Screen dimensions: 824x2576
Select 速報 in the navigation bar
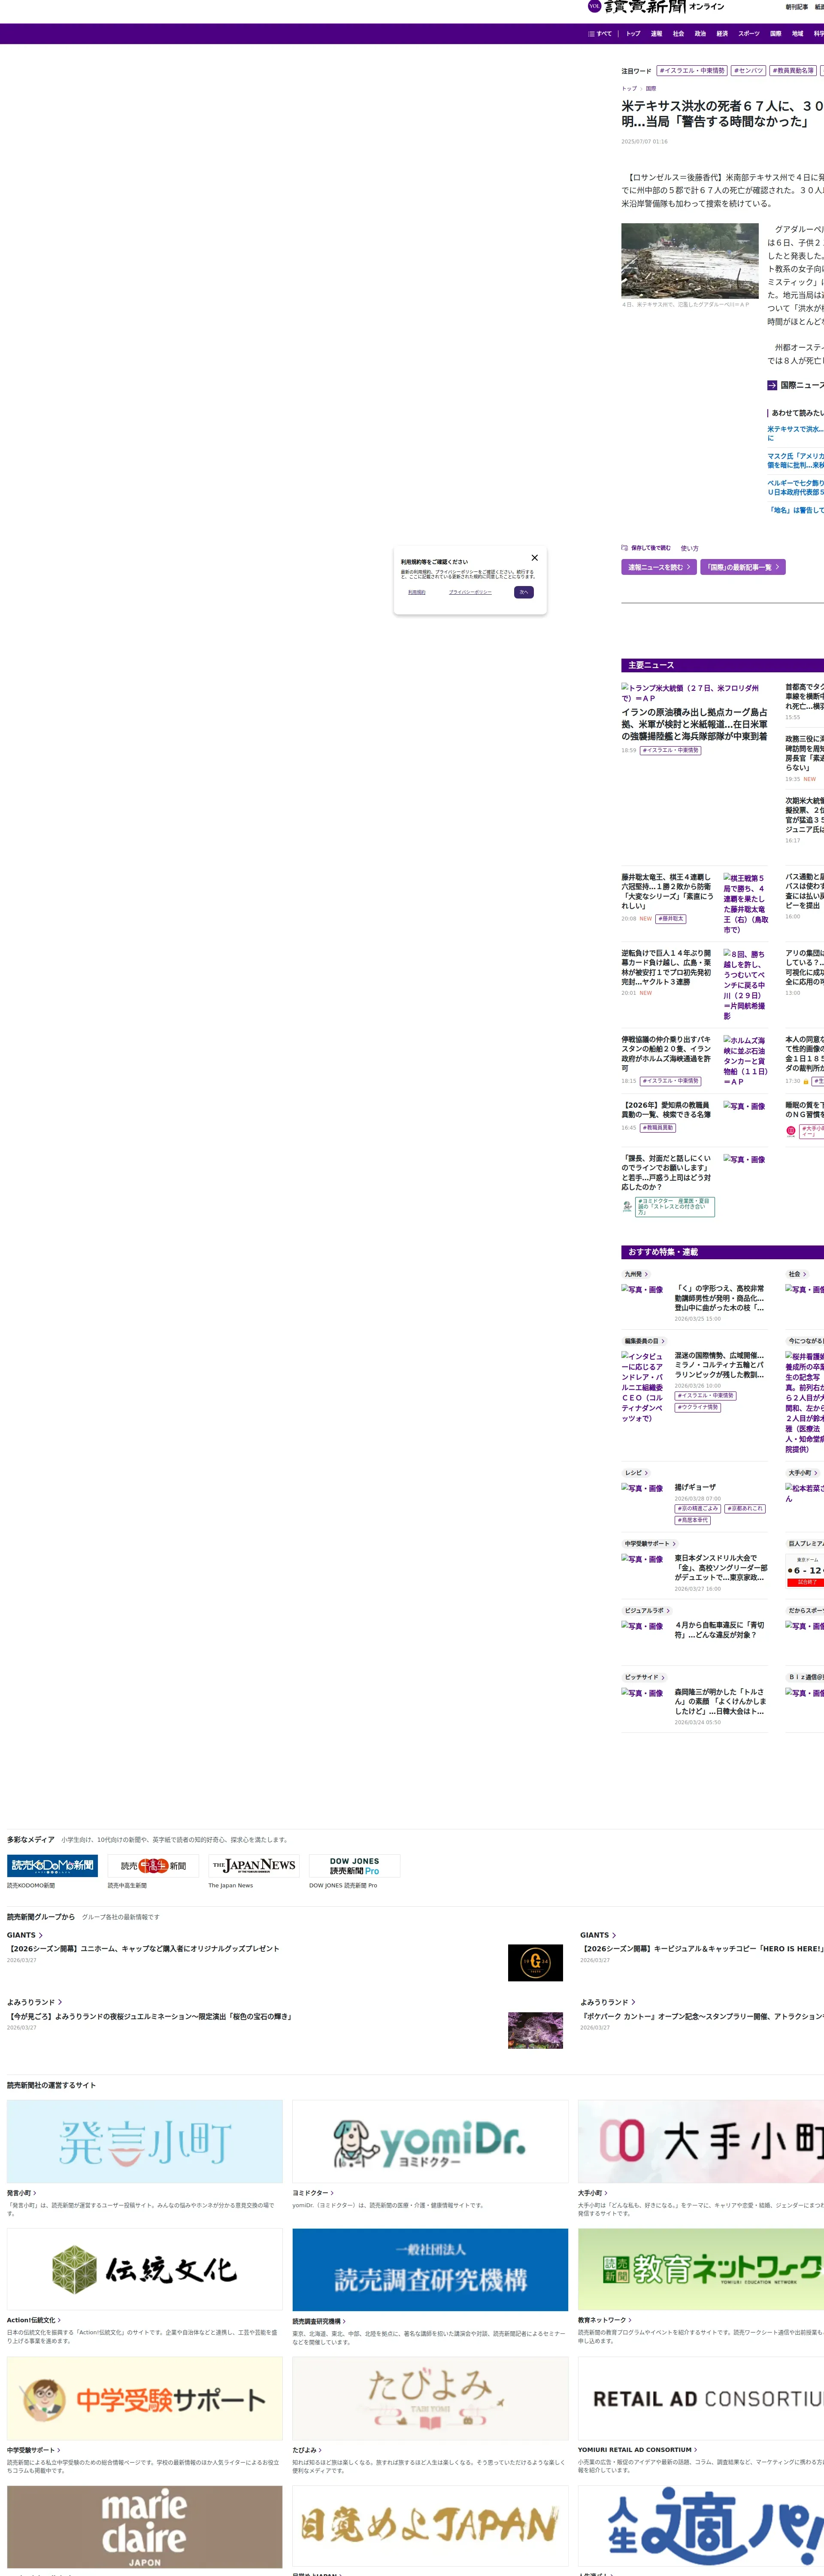[x=656, y=34]
